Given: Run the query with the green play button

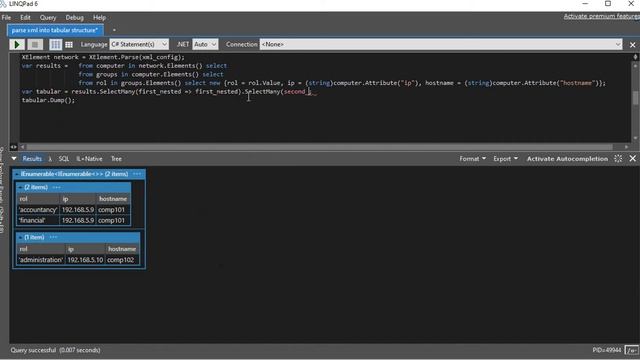Looking at the screenshot, I should click(17, 44).
